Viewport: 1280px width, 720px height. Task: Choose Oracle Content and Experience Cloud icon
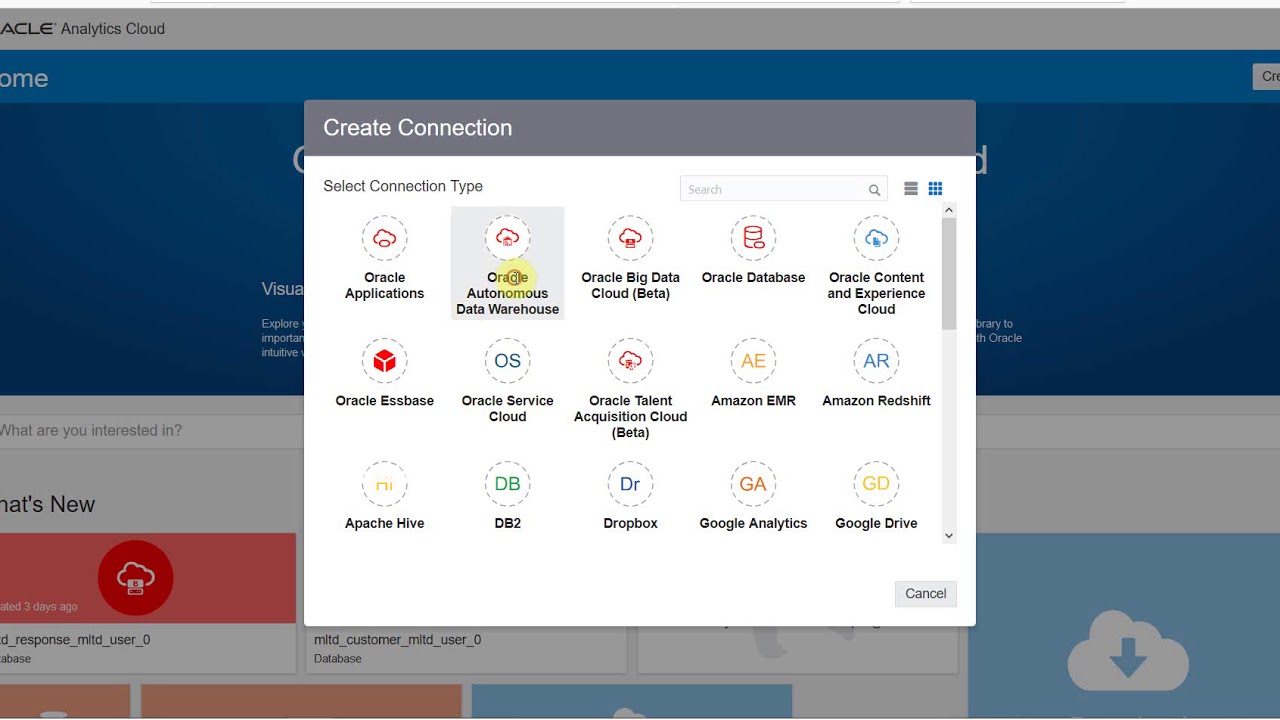pyautogui.click(x=877, y=238)
